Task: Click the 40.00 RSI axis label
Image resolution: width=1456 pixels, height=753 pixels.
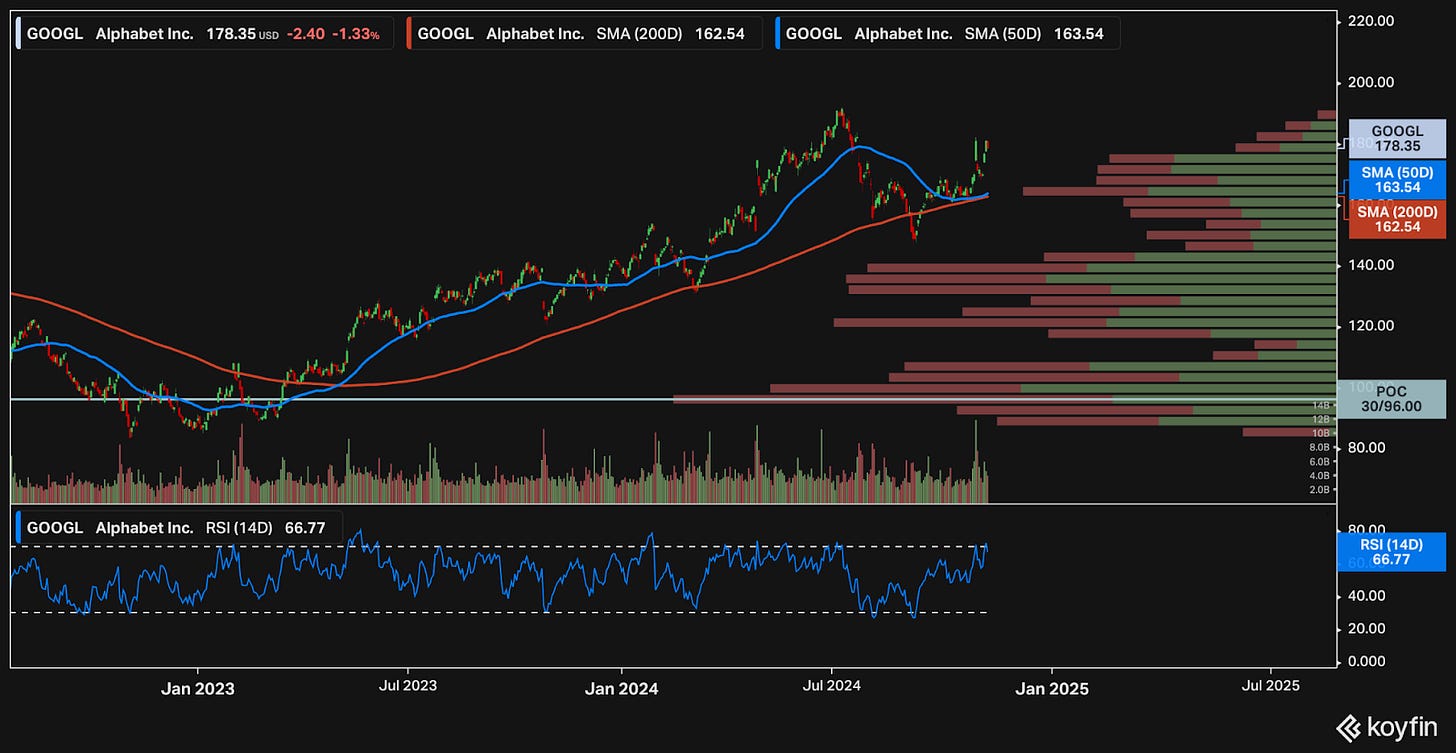Action: coord(1366,596)
